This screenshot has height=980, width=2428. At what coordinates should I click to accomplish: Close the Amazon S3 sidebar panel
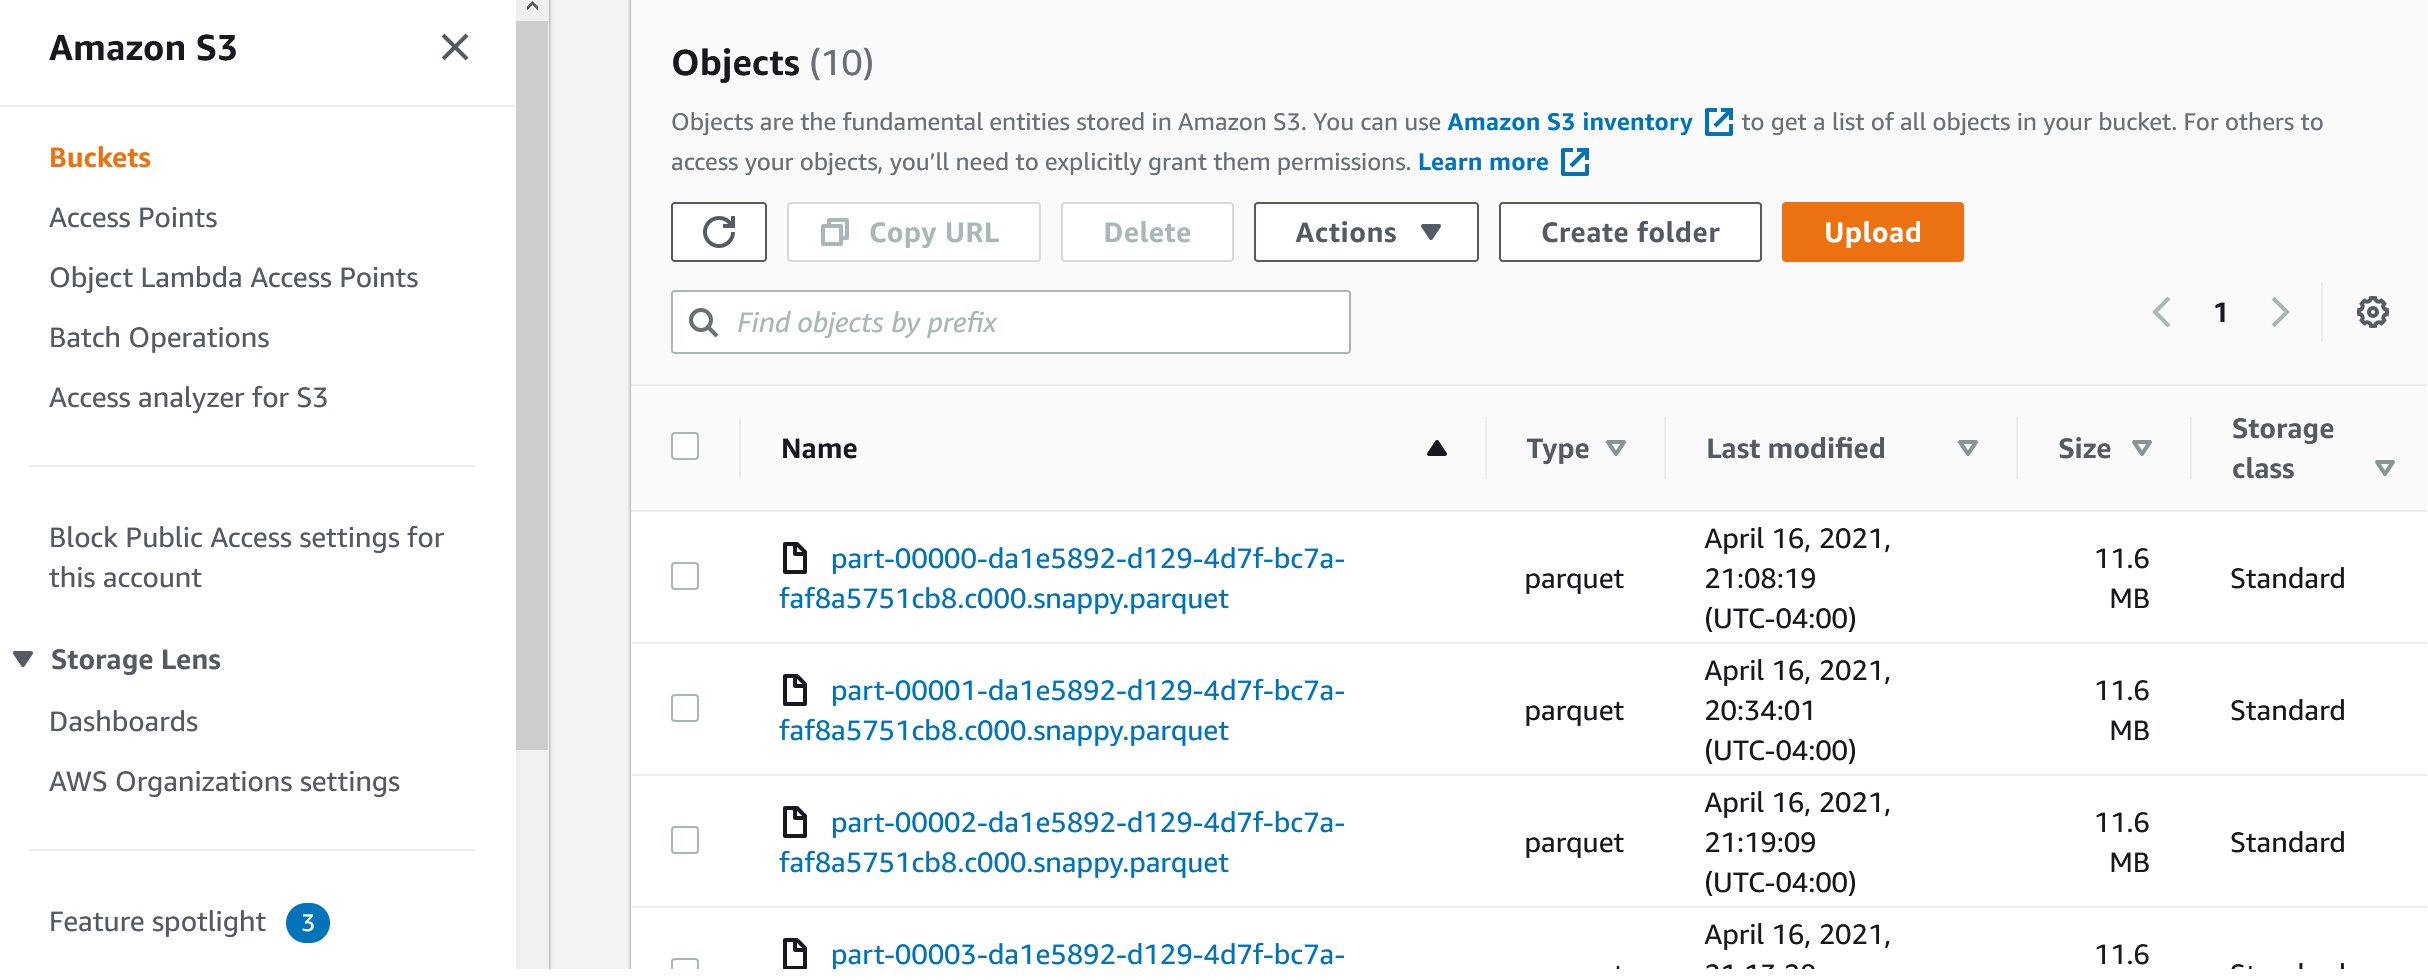(x=455, y=47)
